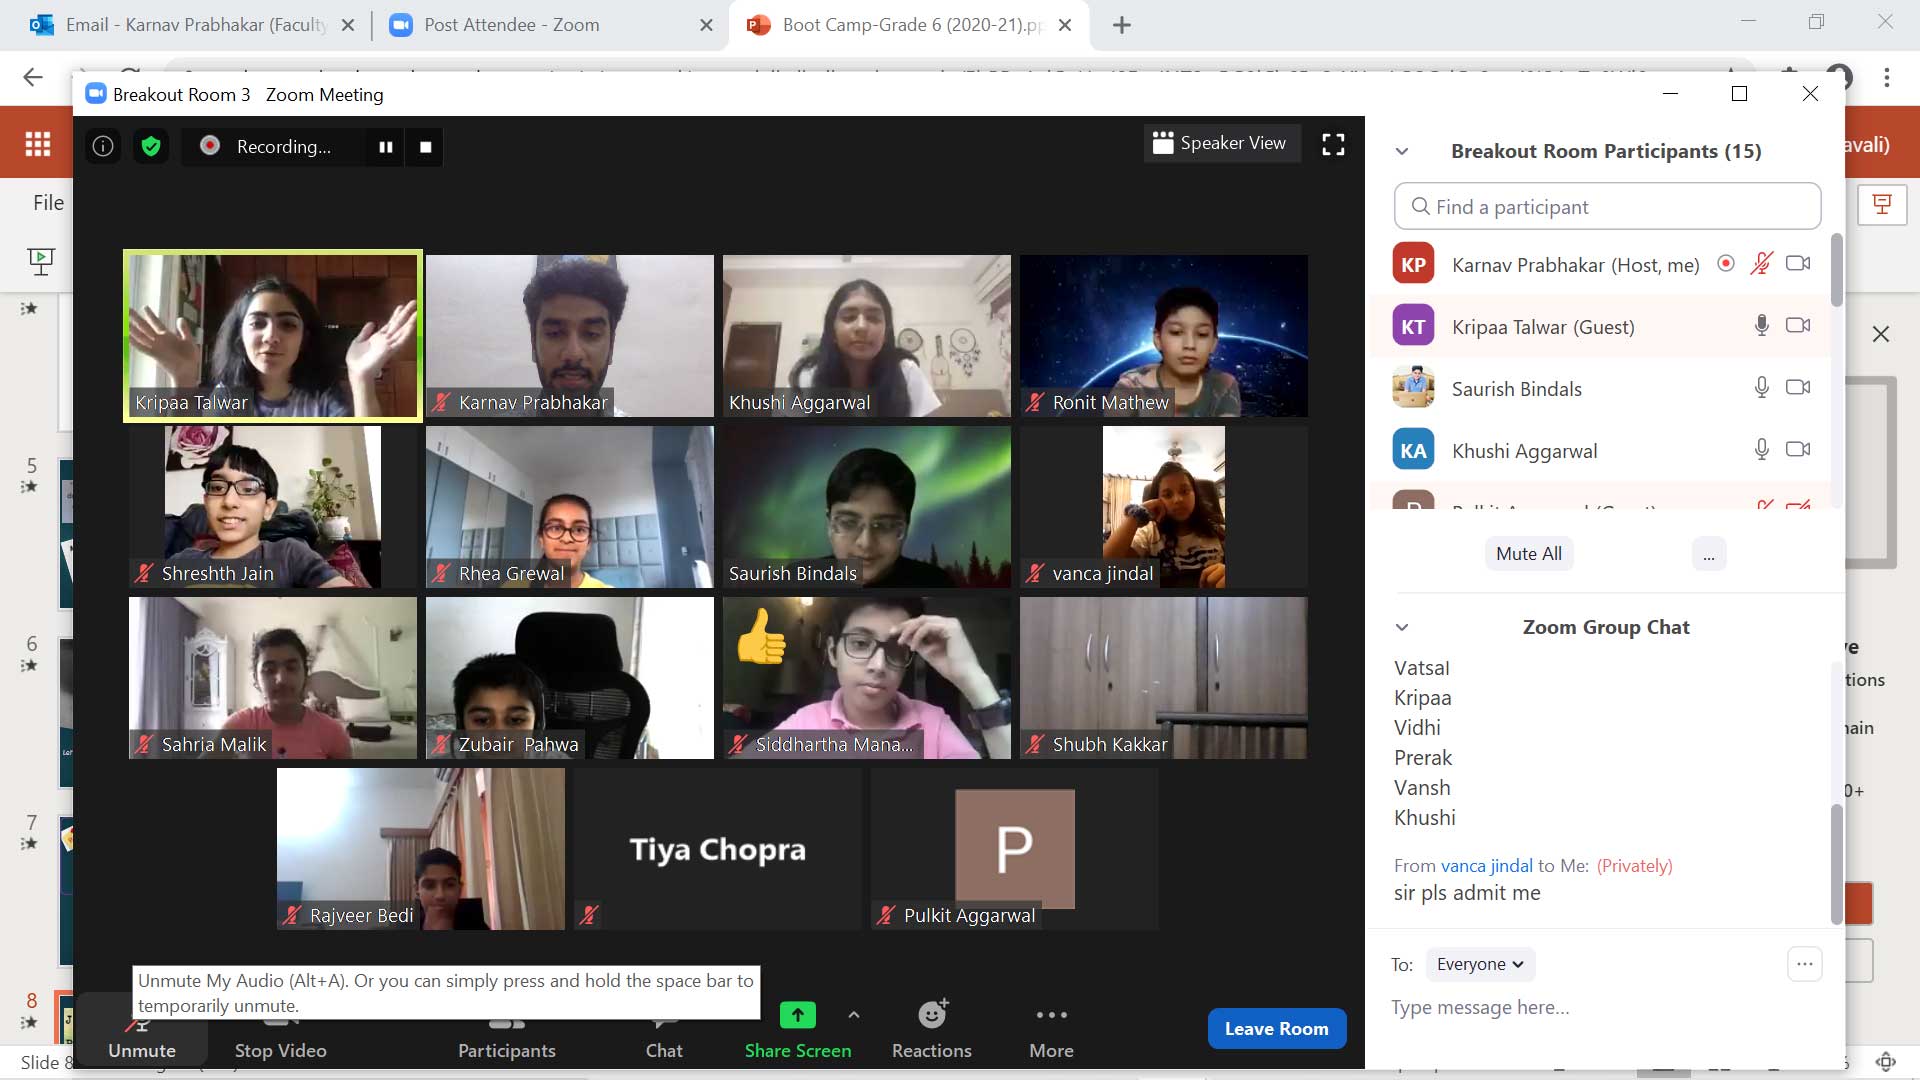1920x1080 pixels.
Task: Click the Zoom camera logo in title bar
Action: tap(96, 94)
